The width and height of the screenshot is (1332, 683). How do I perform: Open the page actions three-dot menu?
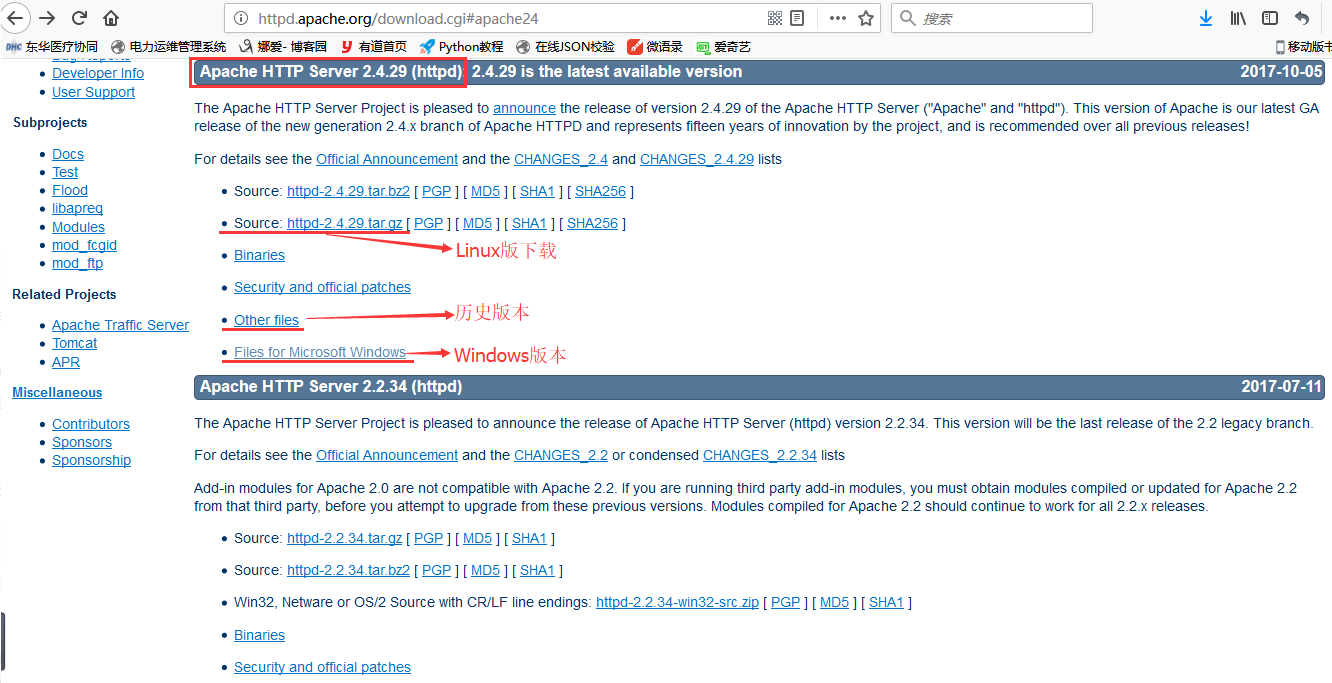click(x=838, y=18)
